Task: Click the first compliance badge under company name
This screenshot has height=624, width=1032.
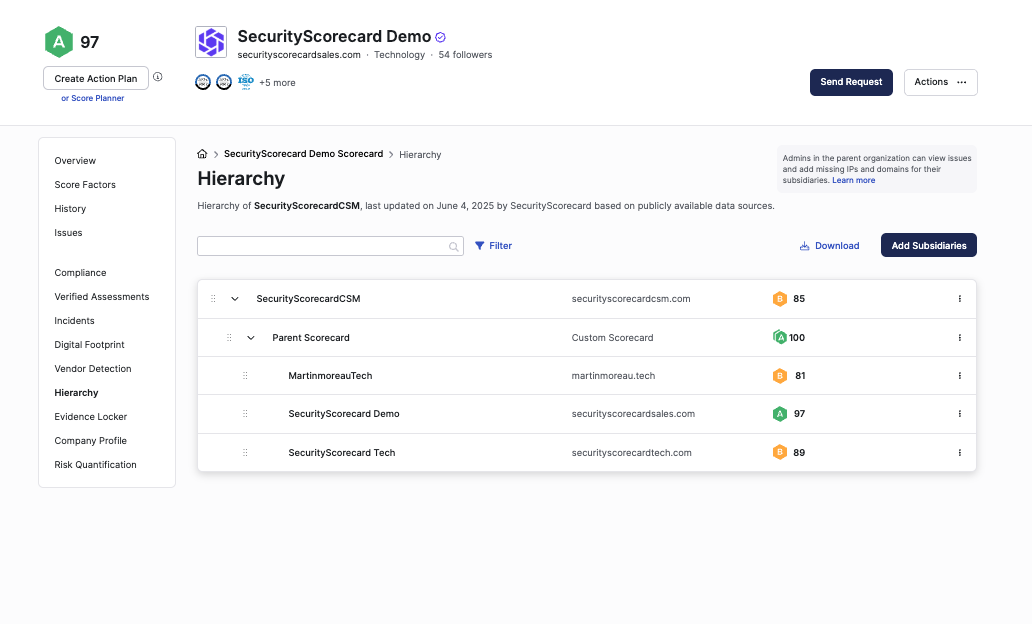Action: click(x=203, y=82)
